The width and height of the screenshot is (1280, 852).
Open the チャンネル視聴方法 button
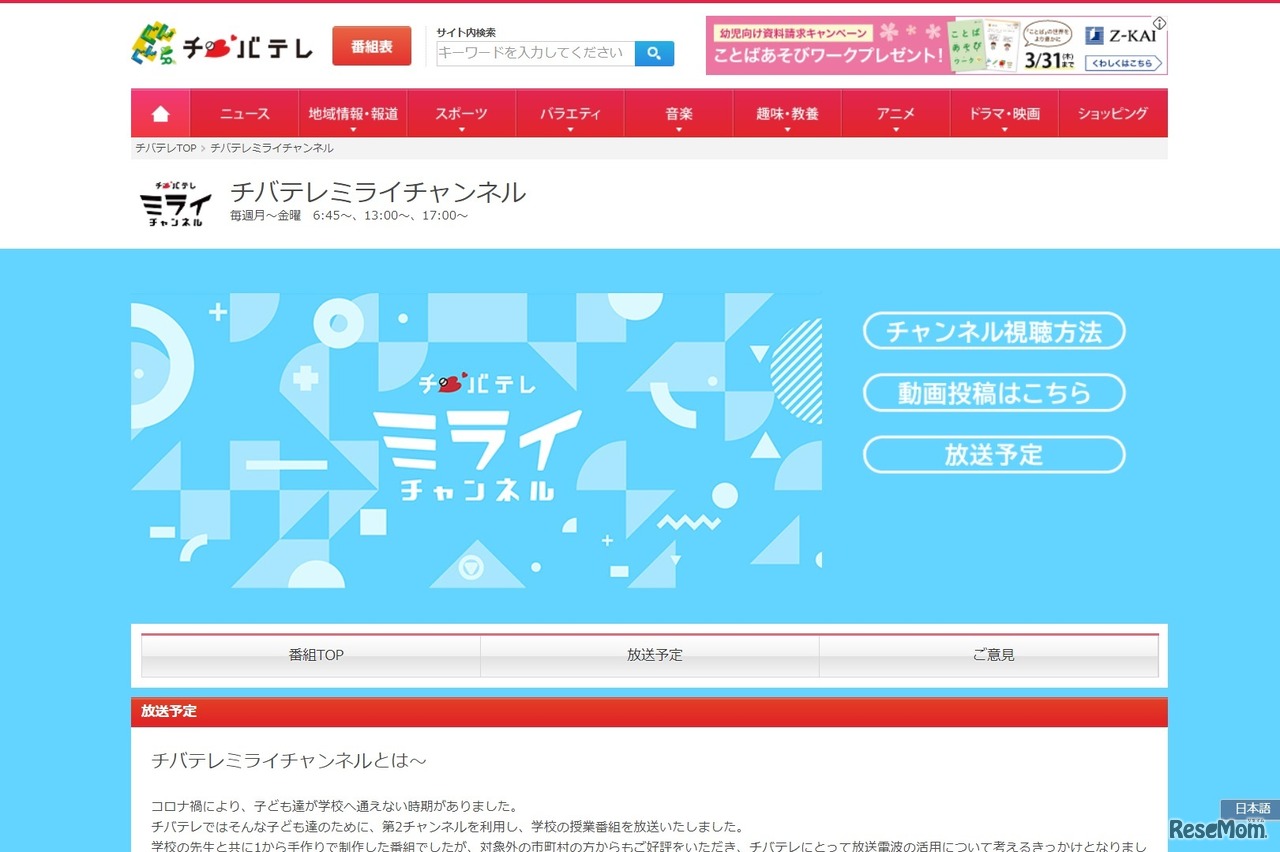click(994, 331)
